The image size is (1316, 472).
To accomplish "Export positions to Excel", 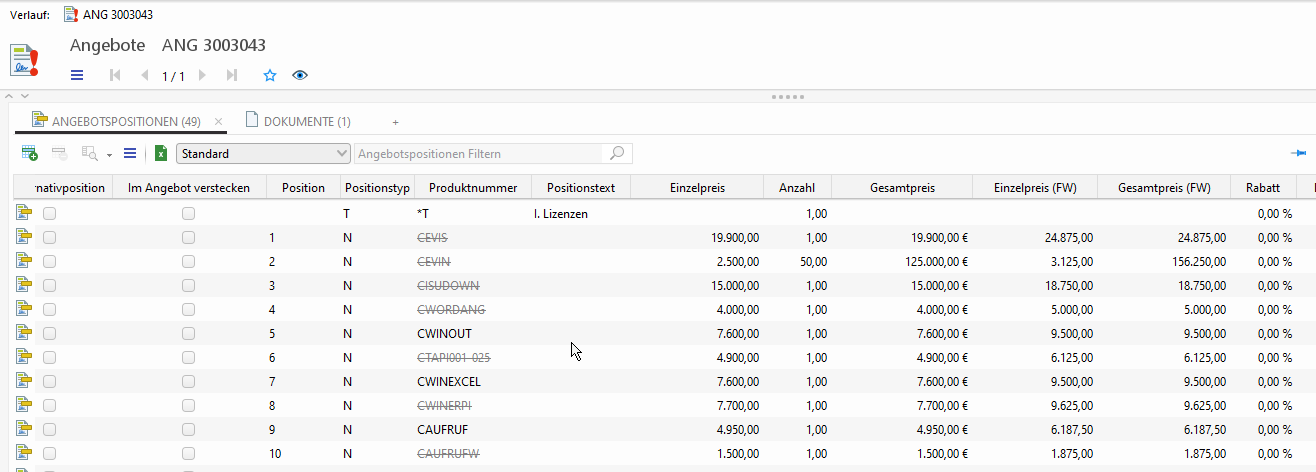I will (x=160, y=154).
